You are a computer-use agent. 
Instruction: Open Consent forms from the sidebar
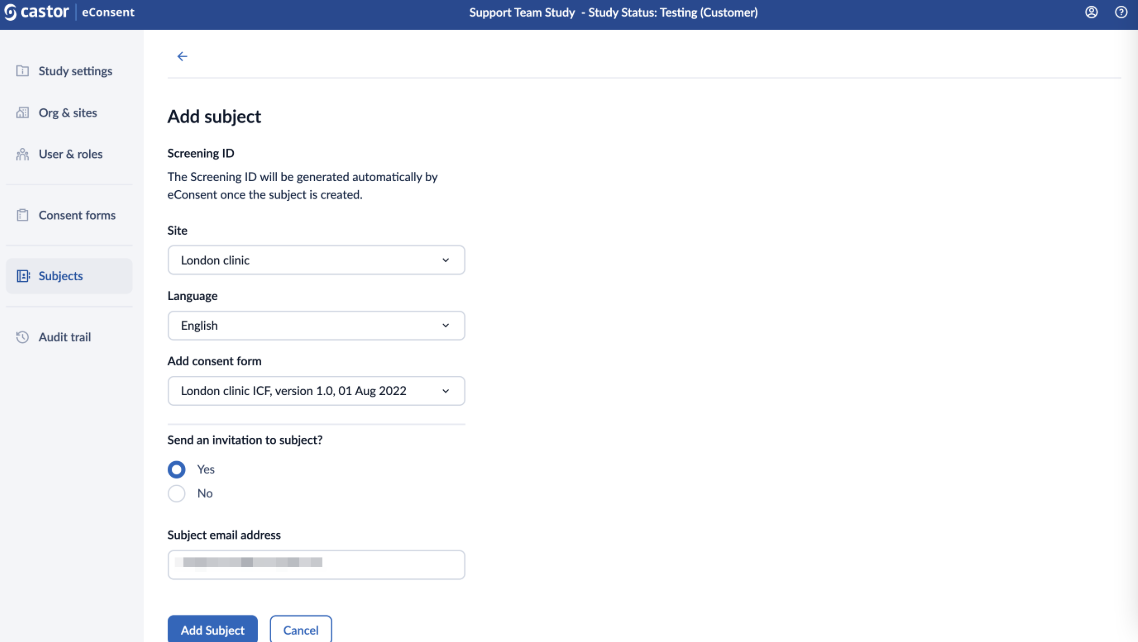(77, 215)
